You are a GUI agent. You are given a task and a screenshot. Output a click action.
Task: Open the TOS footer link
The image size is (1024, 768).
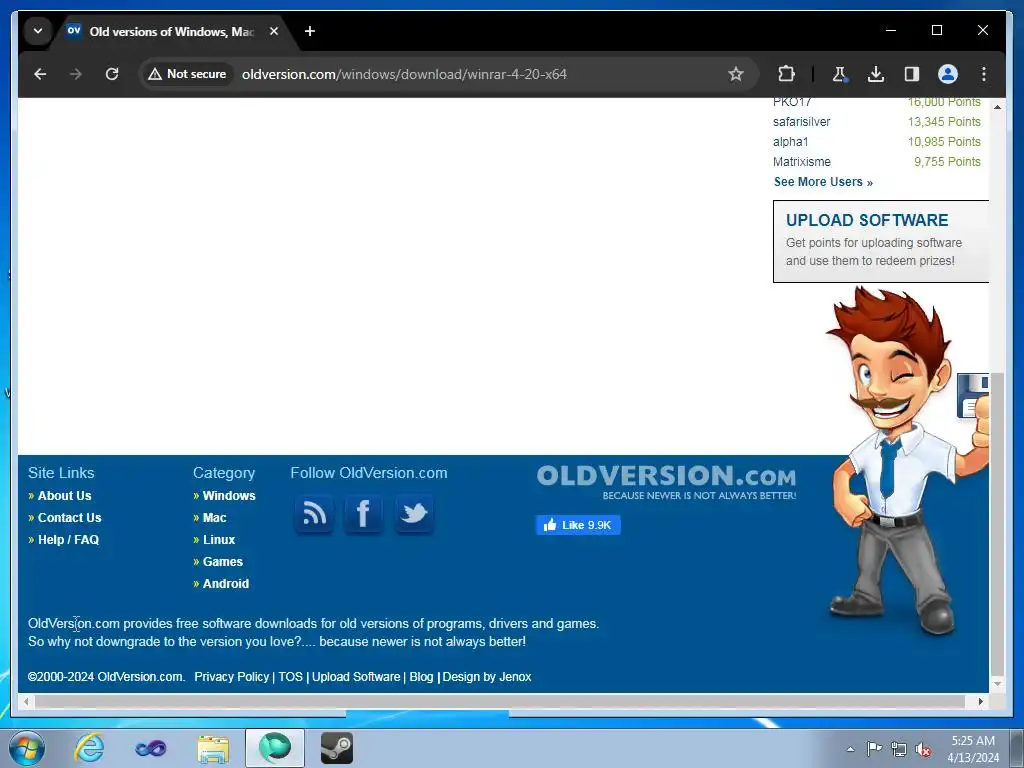pyautogui.click(x=290, y=677)
